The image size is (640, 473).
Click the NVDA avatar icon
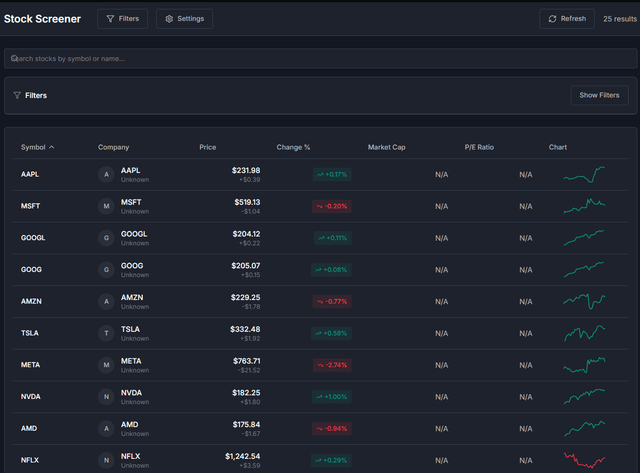106,397
